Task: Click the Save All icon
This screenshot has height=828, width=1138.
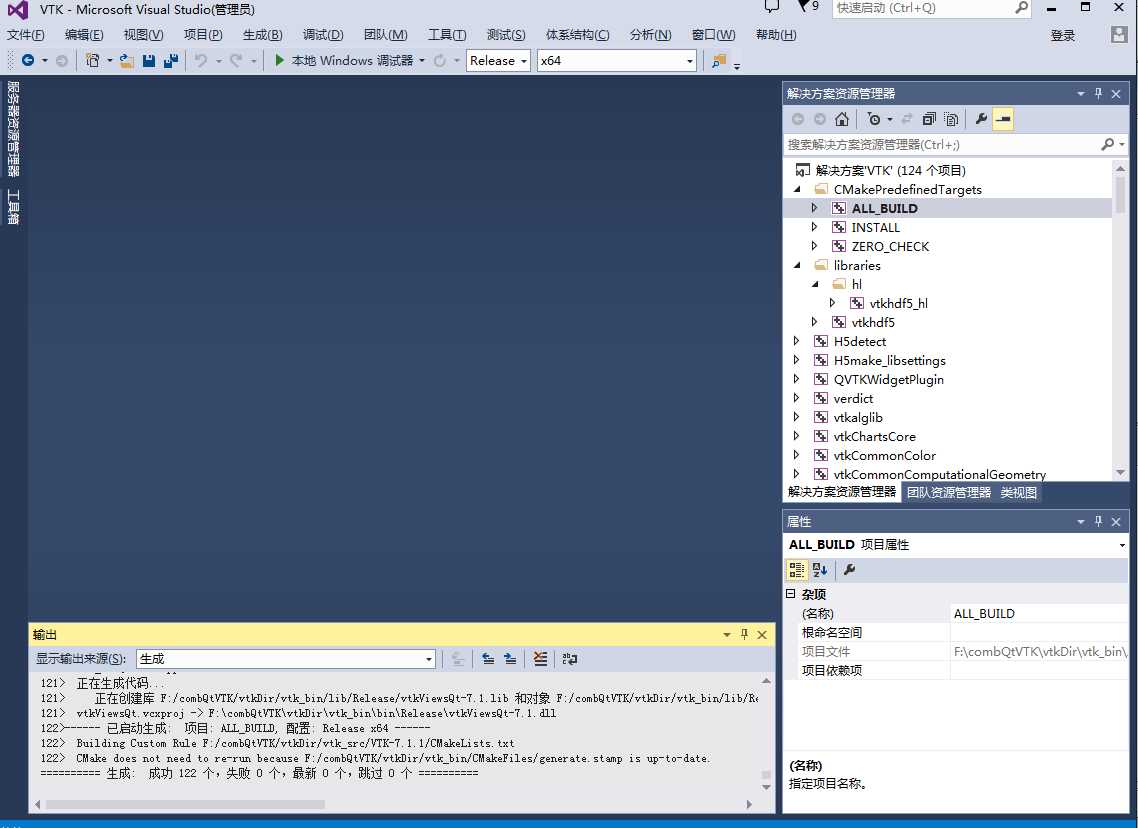Action: [171, 61]
